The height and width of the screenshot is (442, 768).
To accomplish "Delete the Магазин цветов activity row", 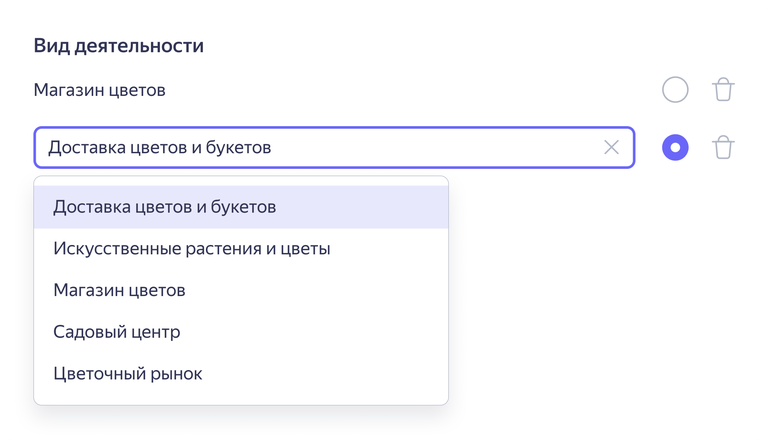I will point(723,90).
